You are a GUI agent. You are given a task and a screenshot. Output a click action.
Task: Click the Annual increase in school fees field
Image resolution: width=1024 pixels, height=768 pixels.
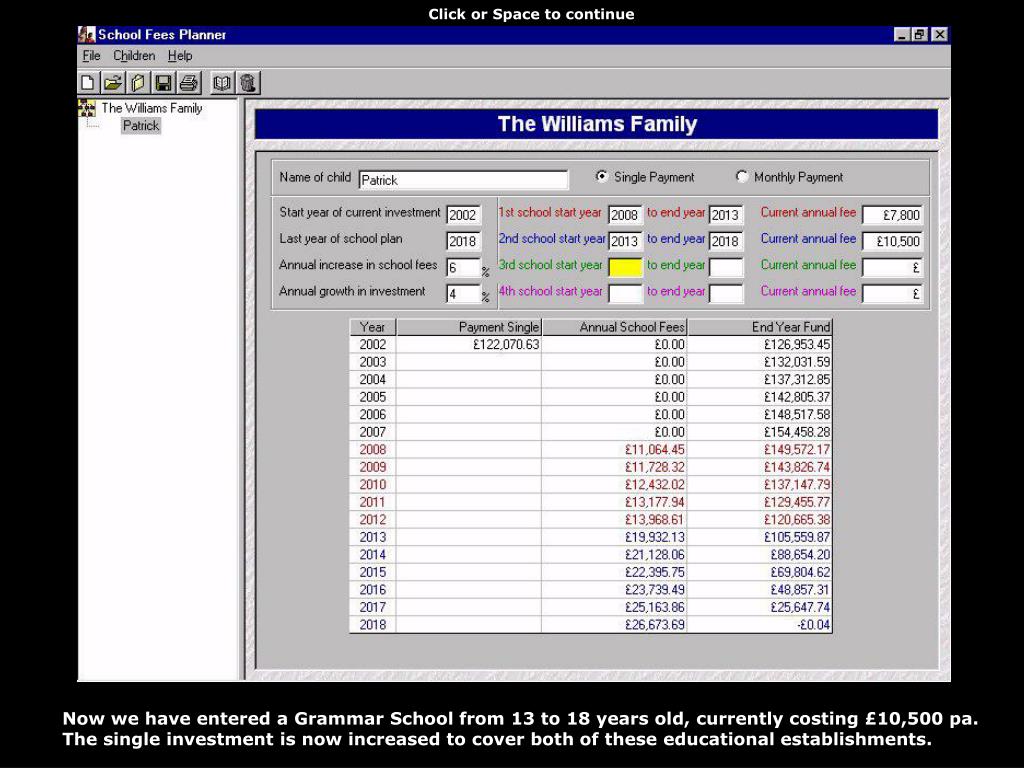pos(463,268)
